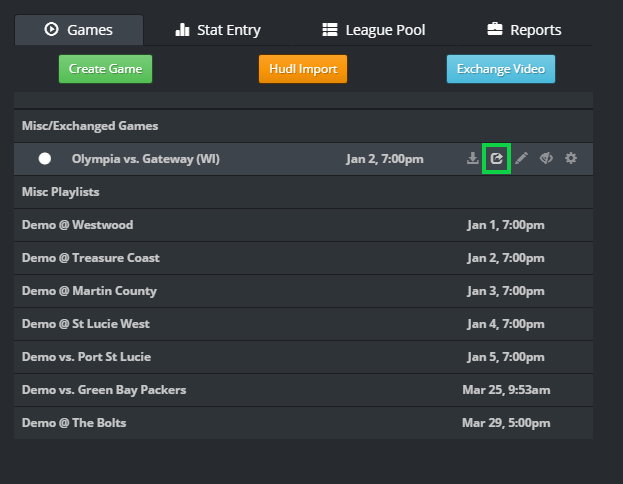Click download icon for Olympia vs. Gateway
Viewport: 623px width, 484px height.
(x=472, y=159)
